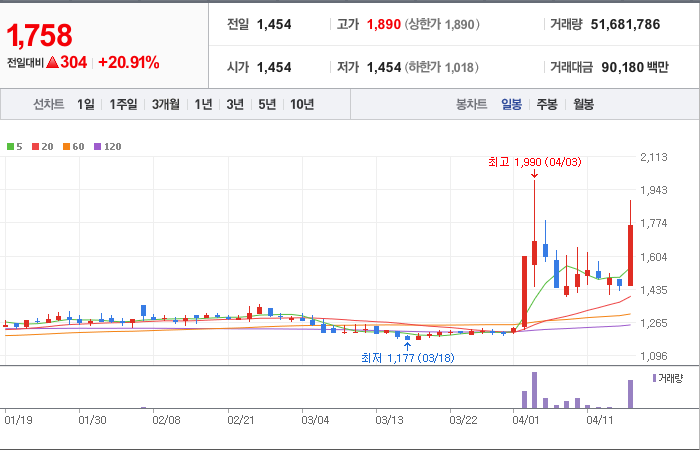This screenshot has height=450, width=700.
Task: Click the purple 거래량 legend marker
Action: (x=654, y=378)
